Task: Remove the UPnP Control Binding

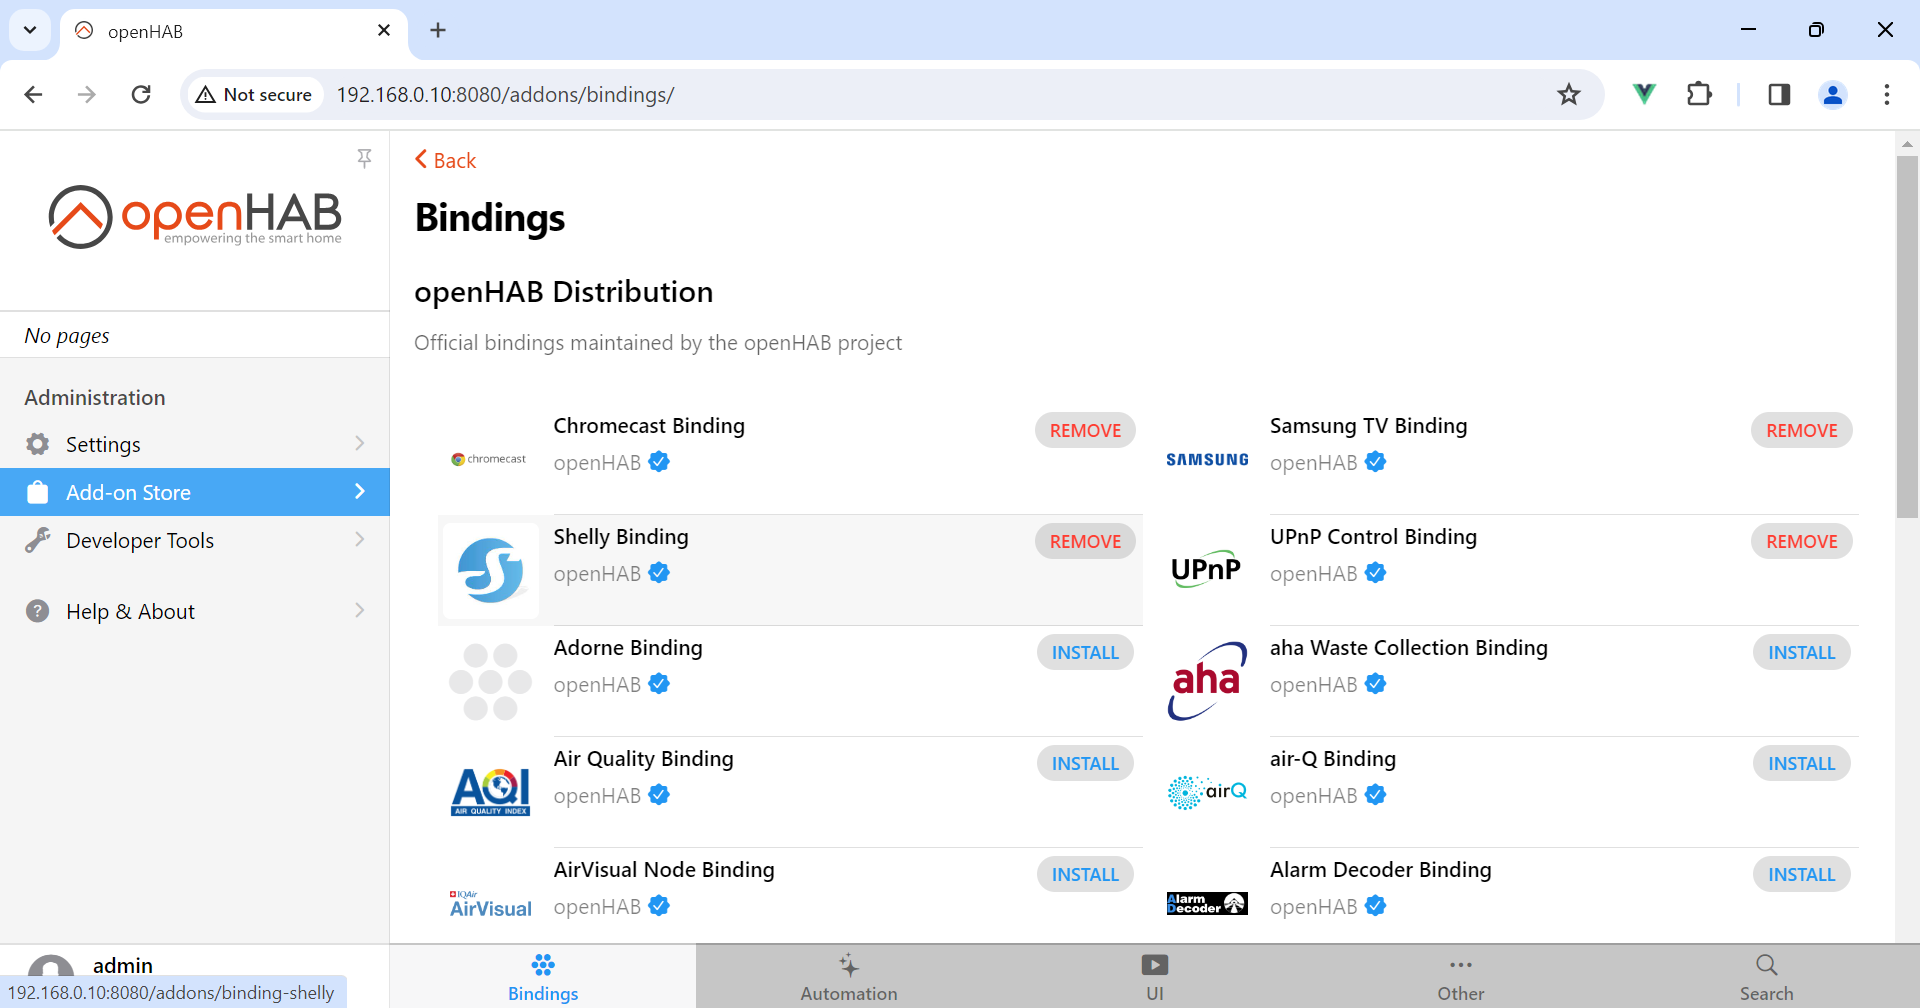Action: coord(1802,541)
